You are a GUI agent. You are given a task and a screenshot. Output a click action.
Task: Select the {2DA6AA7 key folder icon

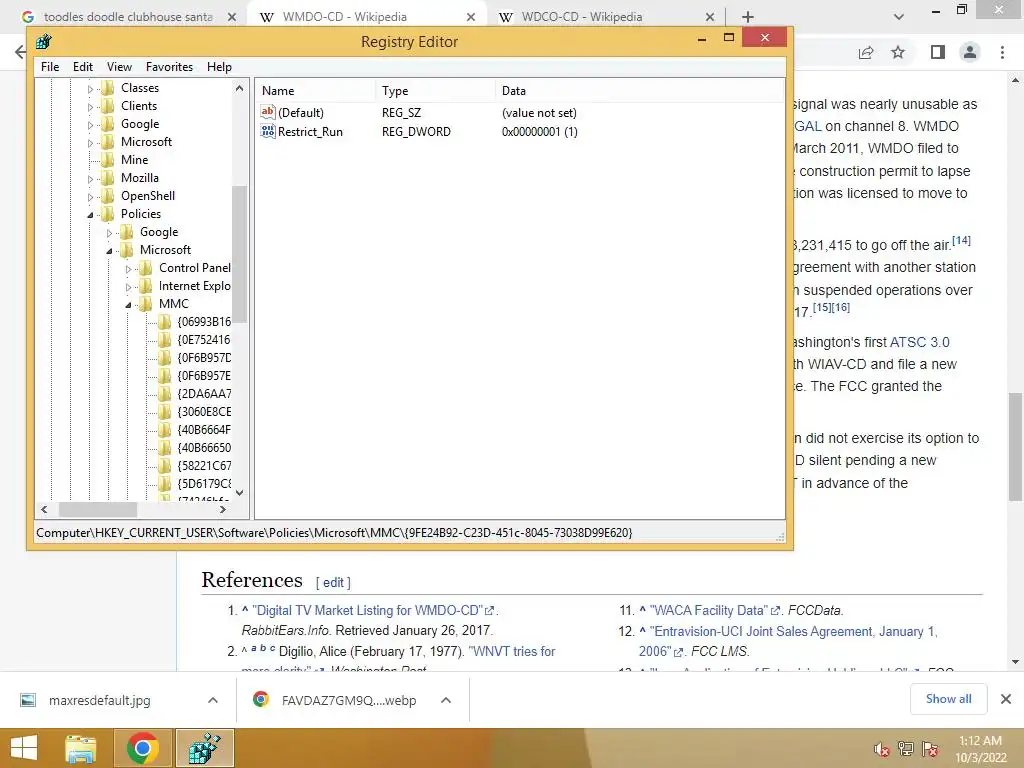coord(165,393)
